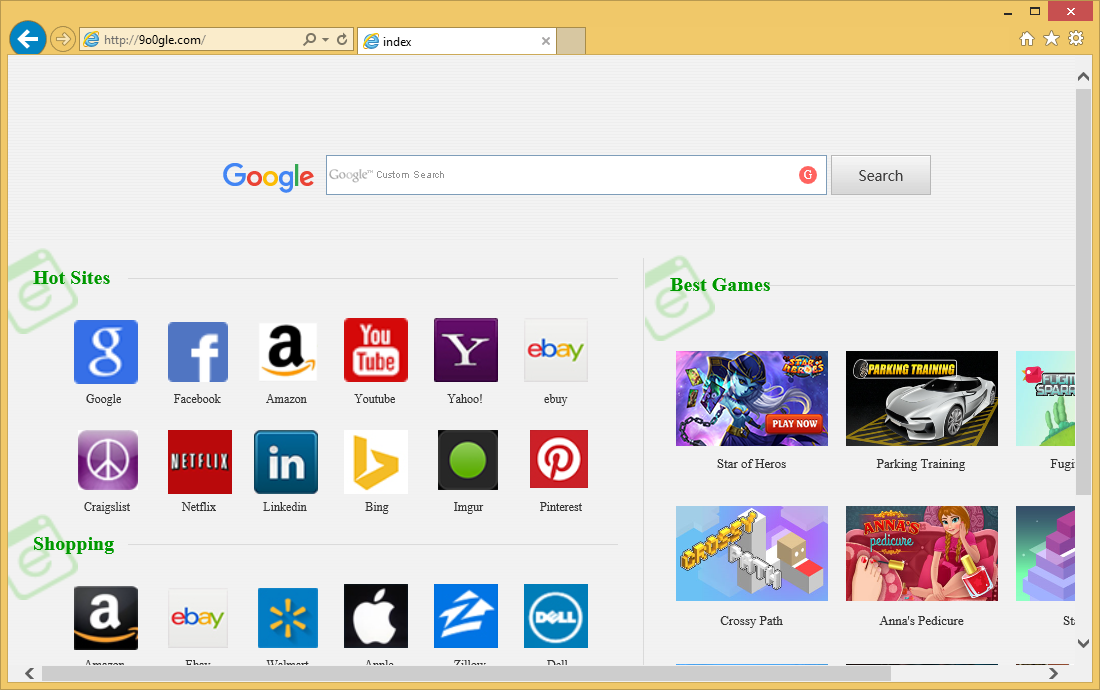
Task: Click the 'Pinterest' label link
Action: tap(561, 506)
